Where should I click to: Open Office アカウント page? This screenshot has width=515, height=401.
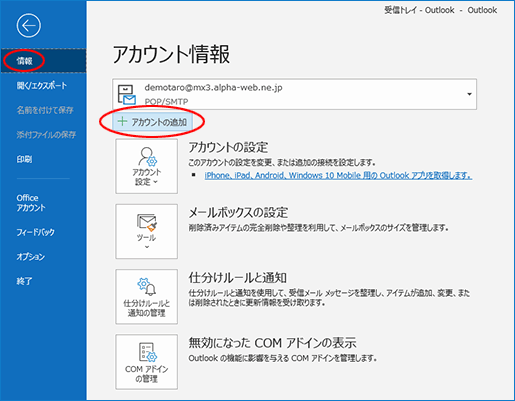[31, 203]
